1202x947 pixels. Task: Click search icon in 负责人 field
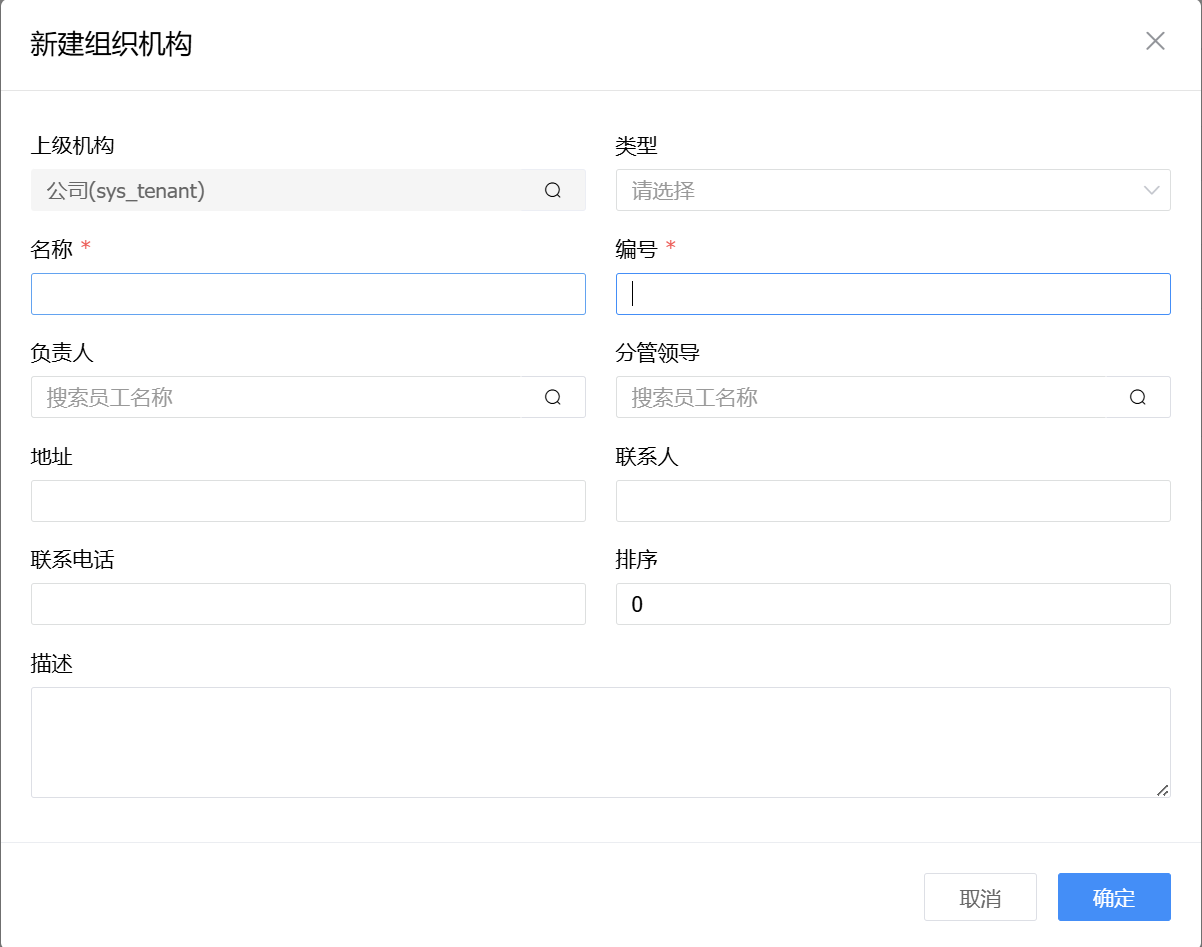553,397
